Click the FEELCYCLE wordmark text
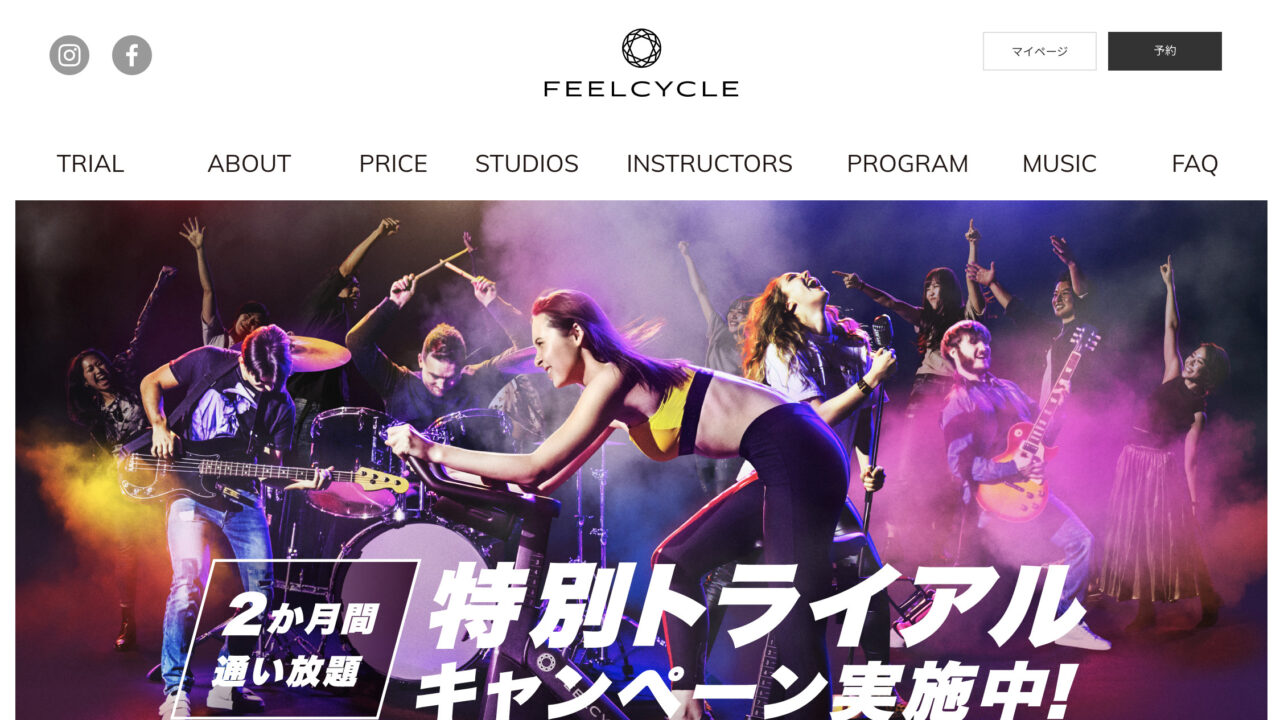Screen dimensions: 1280x720 tap(641, 89)
